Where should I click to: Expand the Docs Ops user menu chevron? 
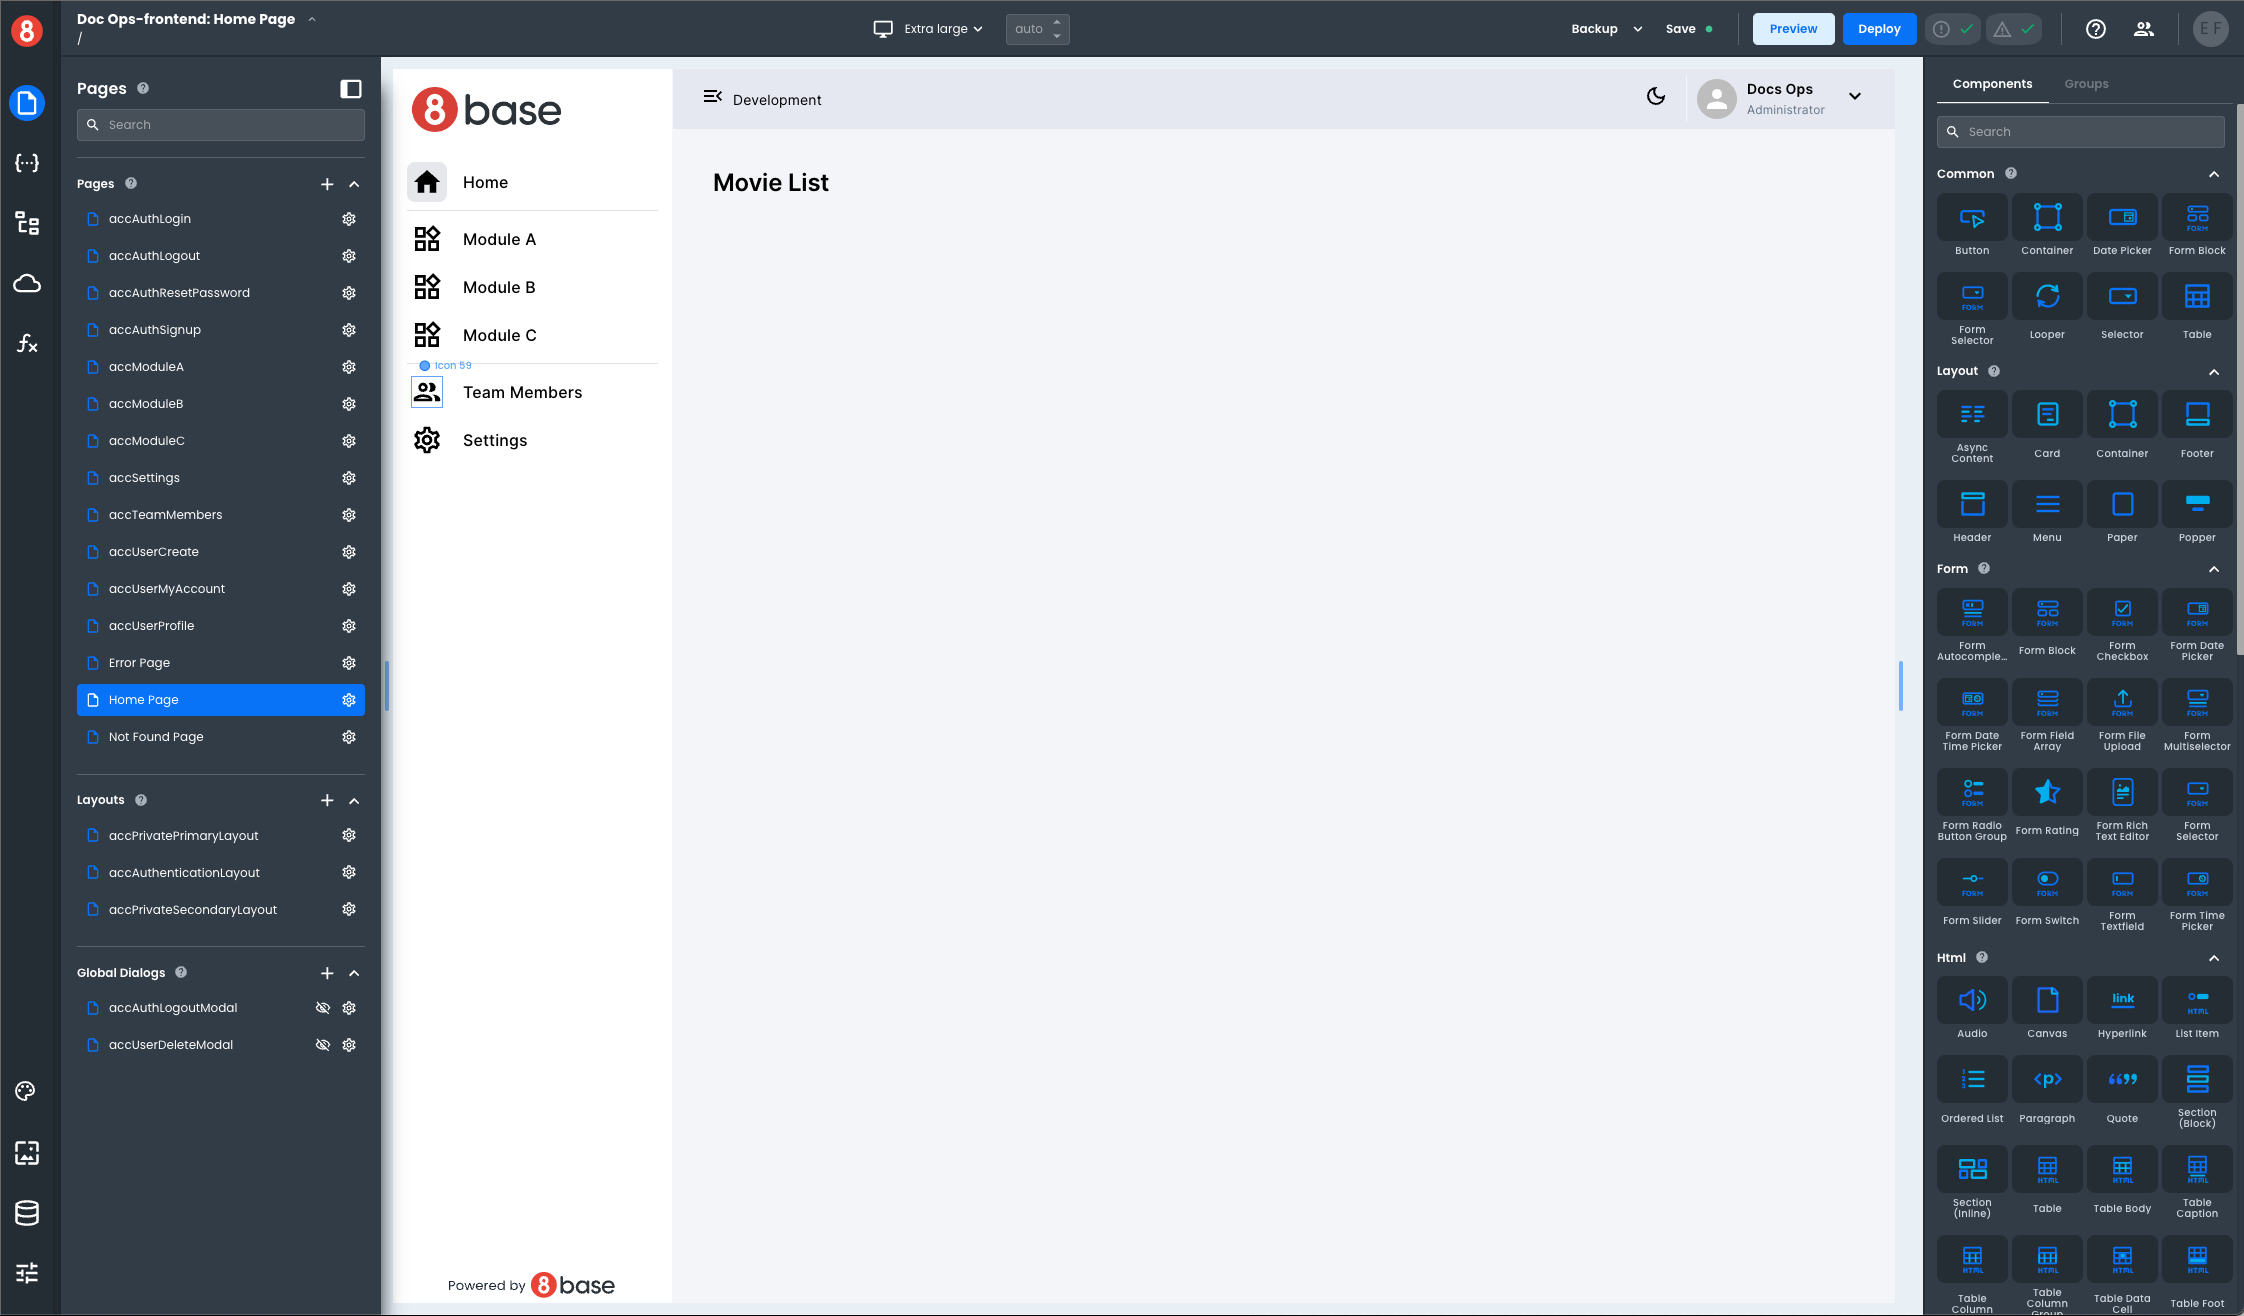click(x=1855, y=97)
